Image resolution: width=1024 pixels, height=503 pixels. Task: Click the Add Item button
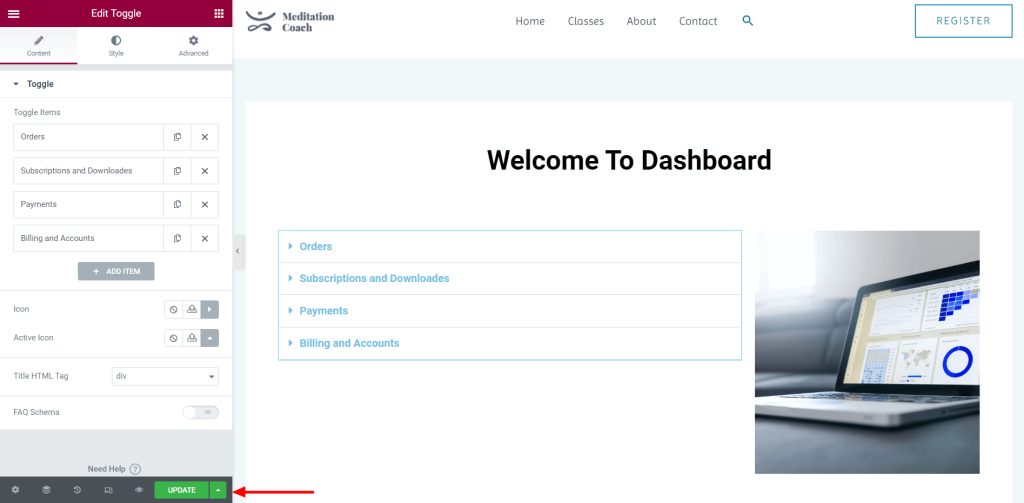click(x=116, y=271)
